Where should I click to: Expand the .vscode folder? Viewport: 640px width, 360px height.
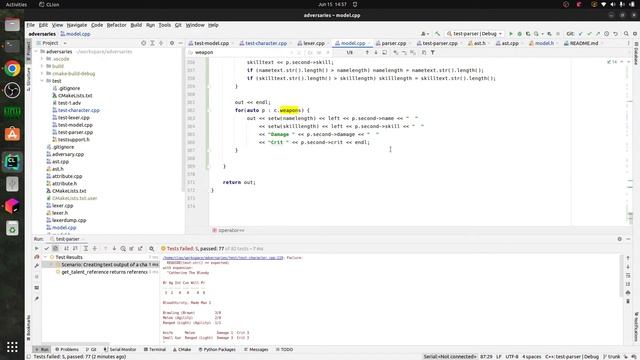(42, 59)
